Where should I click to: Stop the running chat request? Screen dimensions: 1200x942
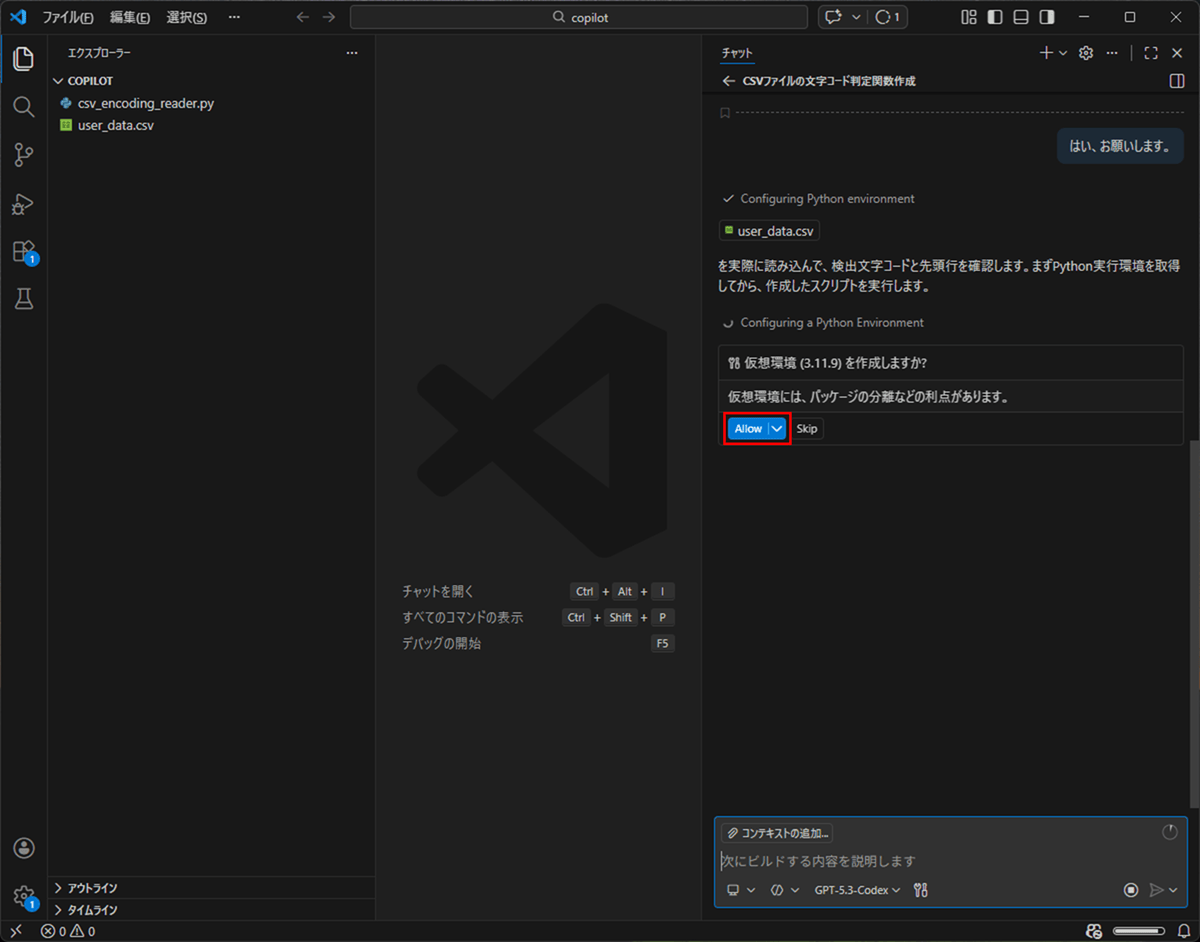[1131, 890]
